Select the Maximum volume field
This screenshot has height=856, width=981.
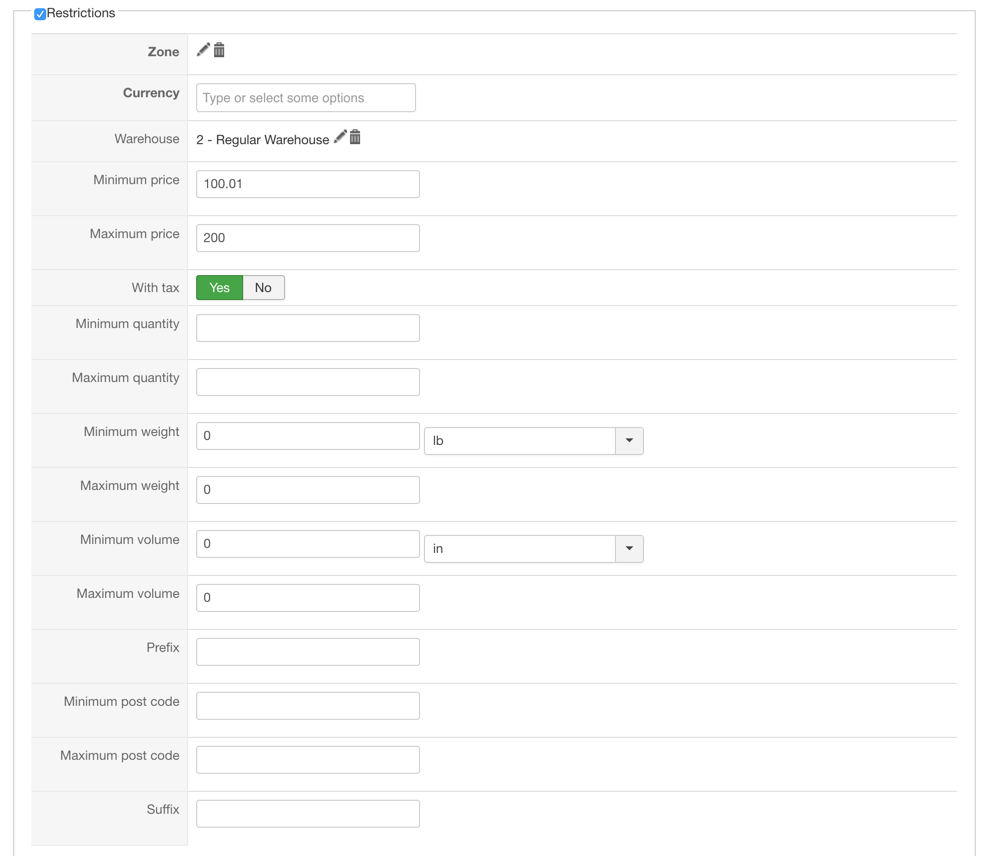point(307,598)
